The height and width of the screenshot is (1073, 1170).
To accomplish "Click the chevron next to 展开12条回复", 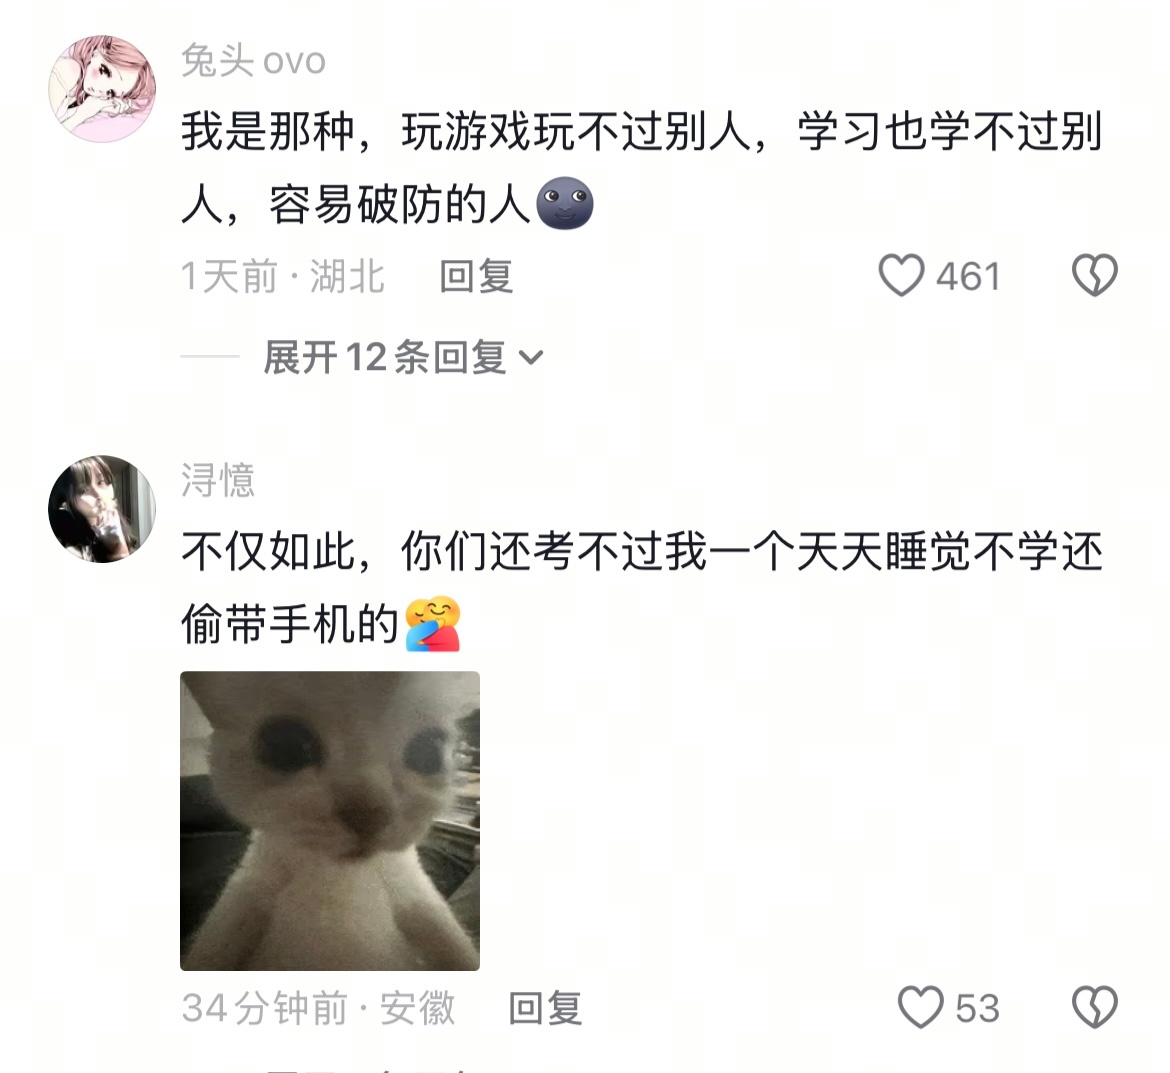I will (531, 358).
